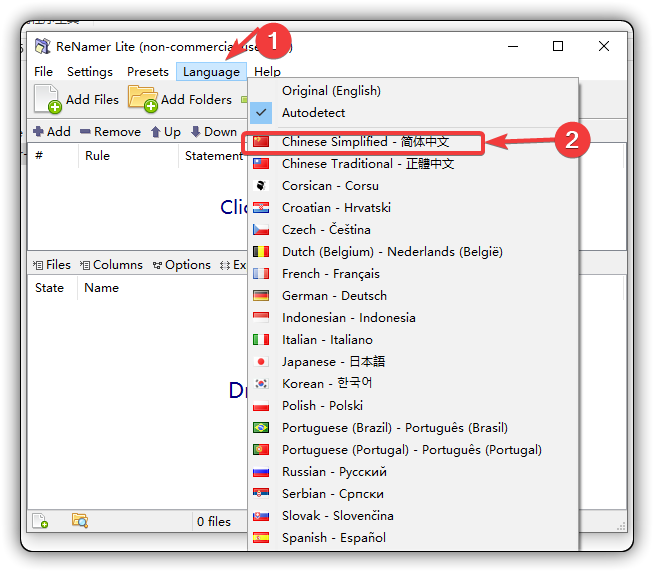Open the Options dropdown
654x572 pixels.
pos(181,265)
